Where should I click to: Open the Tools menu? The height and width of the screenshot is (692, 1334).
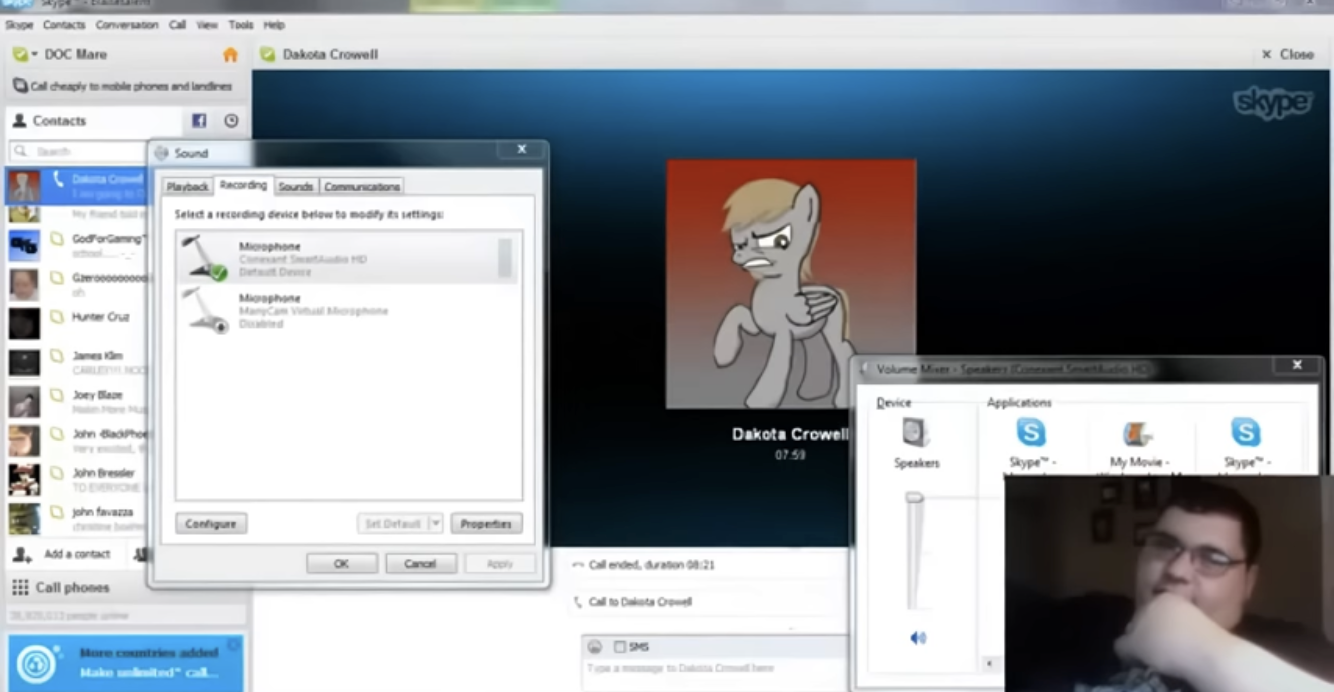pyautogui.click(x=240, y=25)
